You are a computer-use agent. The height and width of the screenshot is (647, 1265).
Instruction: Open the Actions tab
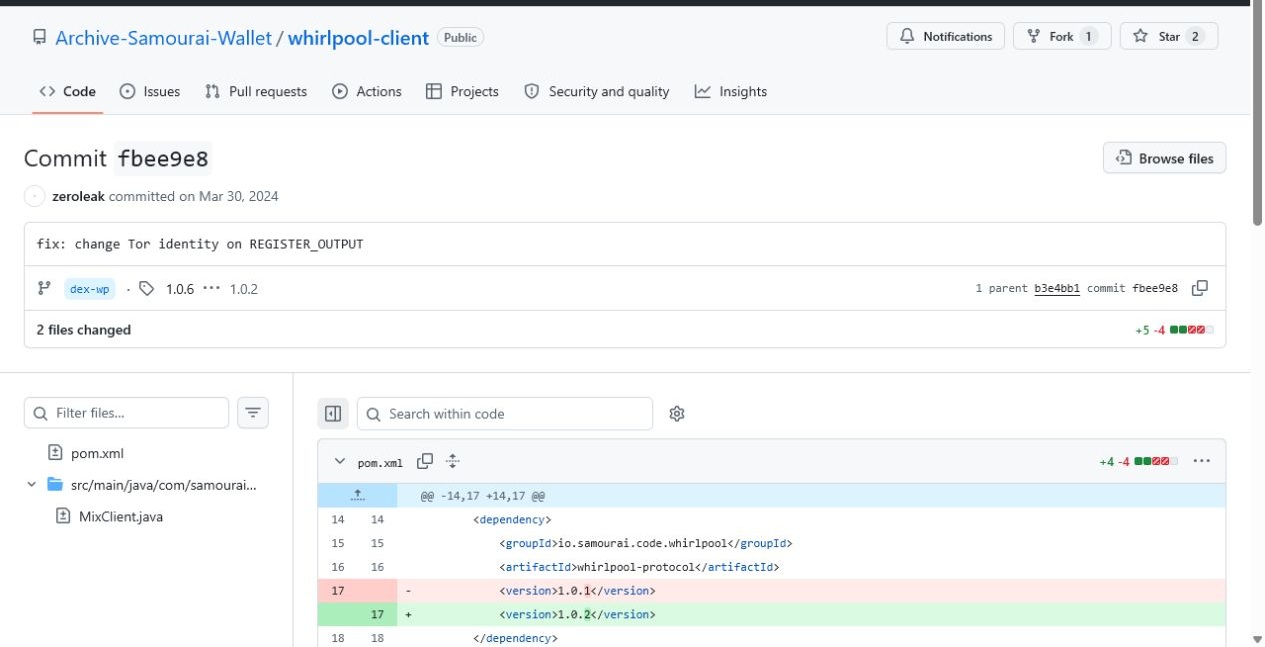(367, 91)
